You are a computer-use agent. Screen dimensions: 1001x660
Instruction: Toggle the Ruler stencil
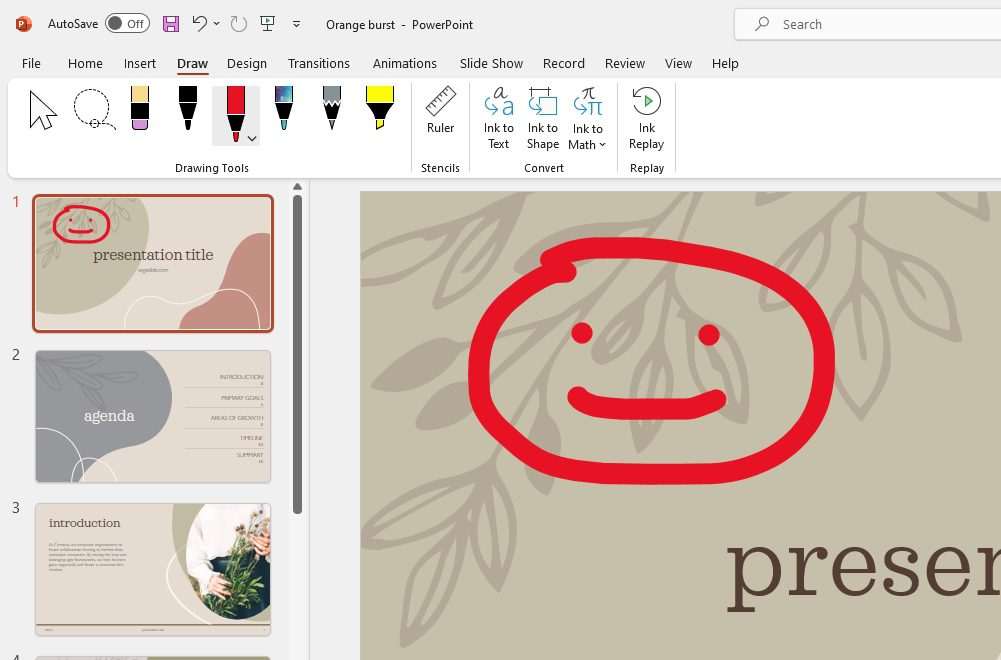click(440, 110)
